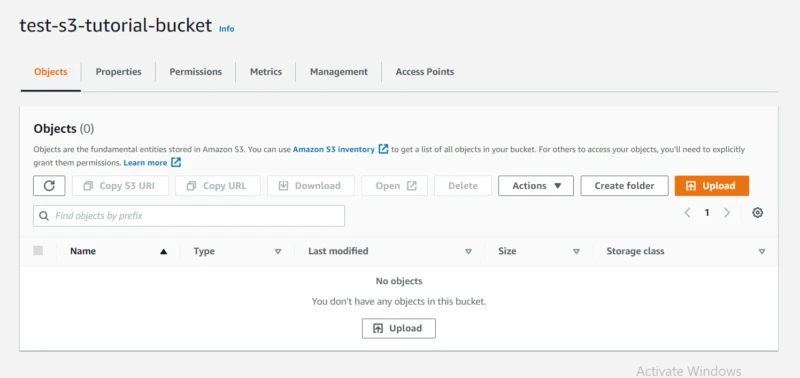Open the Permissions tab
800x378 pixels.
195,72
